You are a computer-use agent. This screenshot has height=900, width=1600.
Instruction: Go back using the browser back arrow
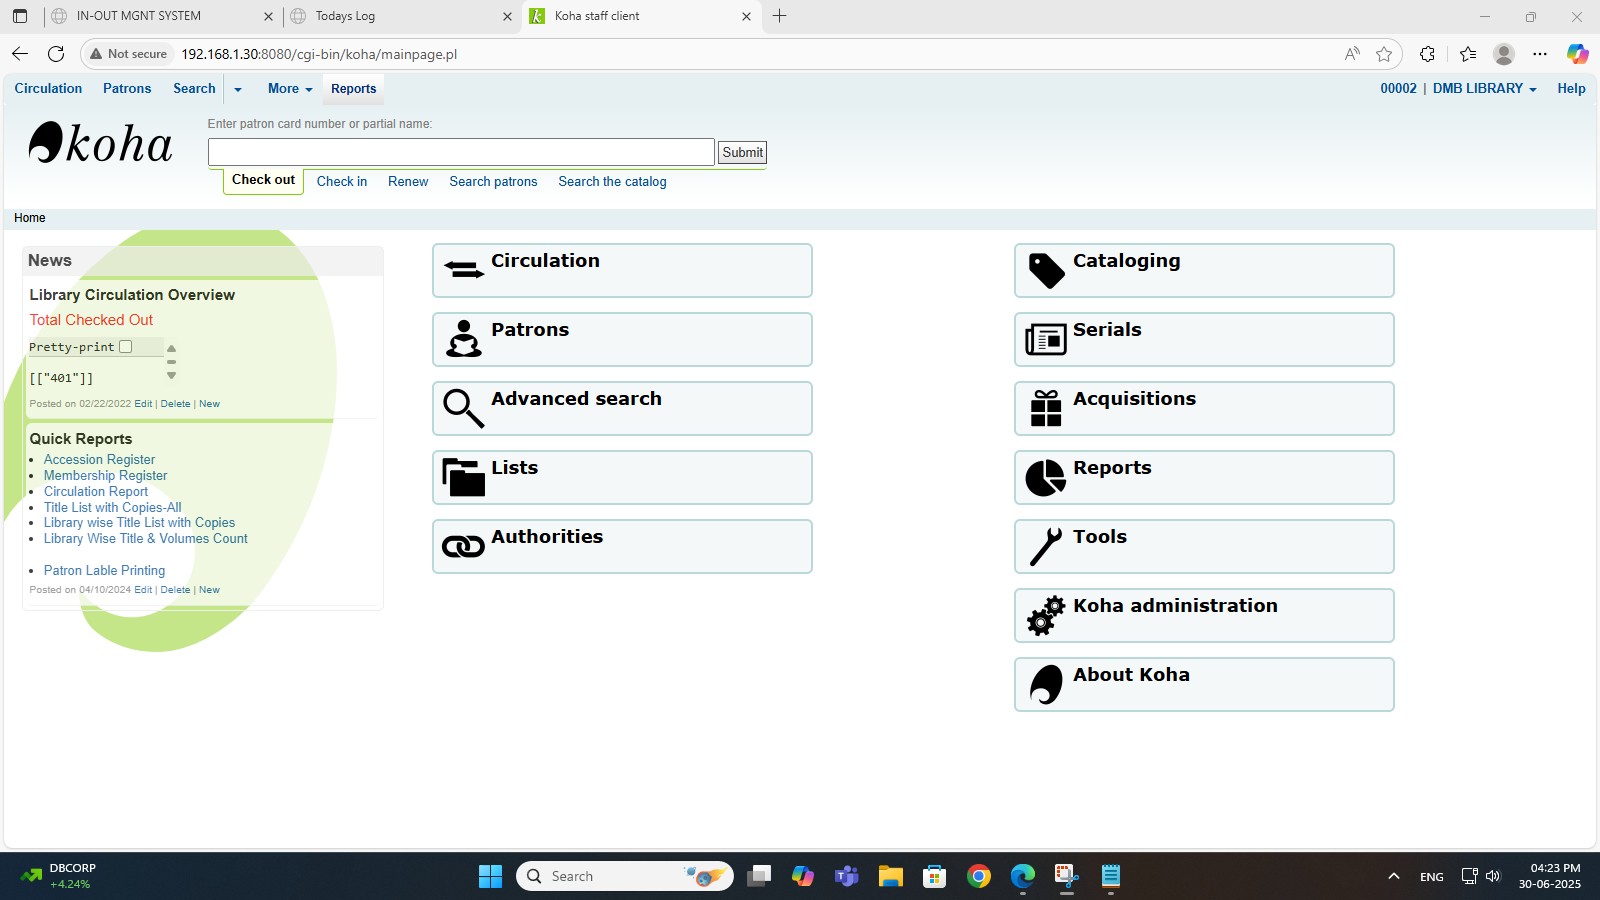20,54
